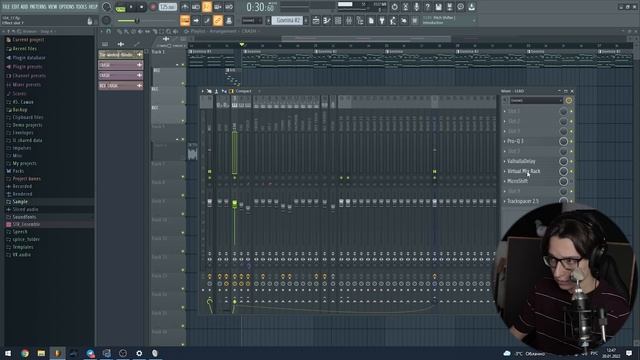Expand the MicroShift slot arrow menu
The height and width of the screenshot is (360, 640).
click(x=505, y=181)
